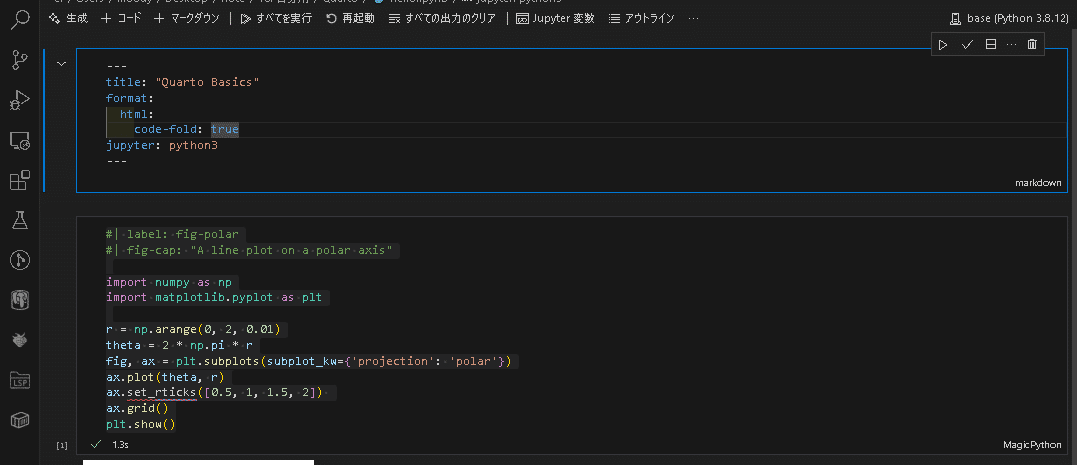
Task: Run the selected YAML cell
Action: 943,45
